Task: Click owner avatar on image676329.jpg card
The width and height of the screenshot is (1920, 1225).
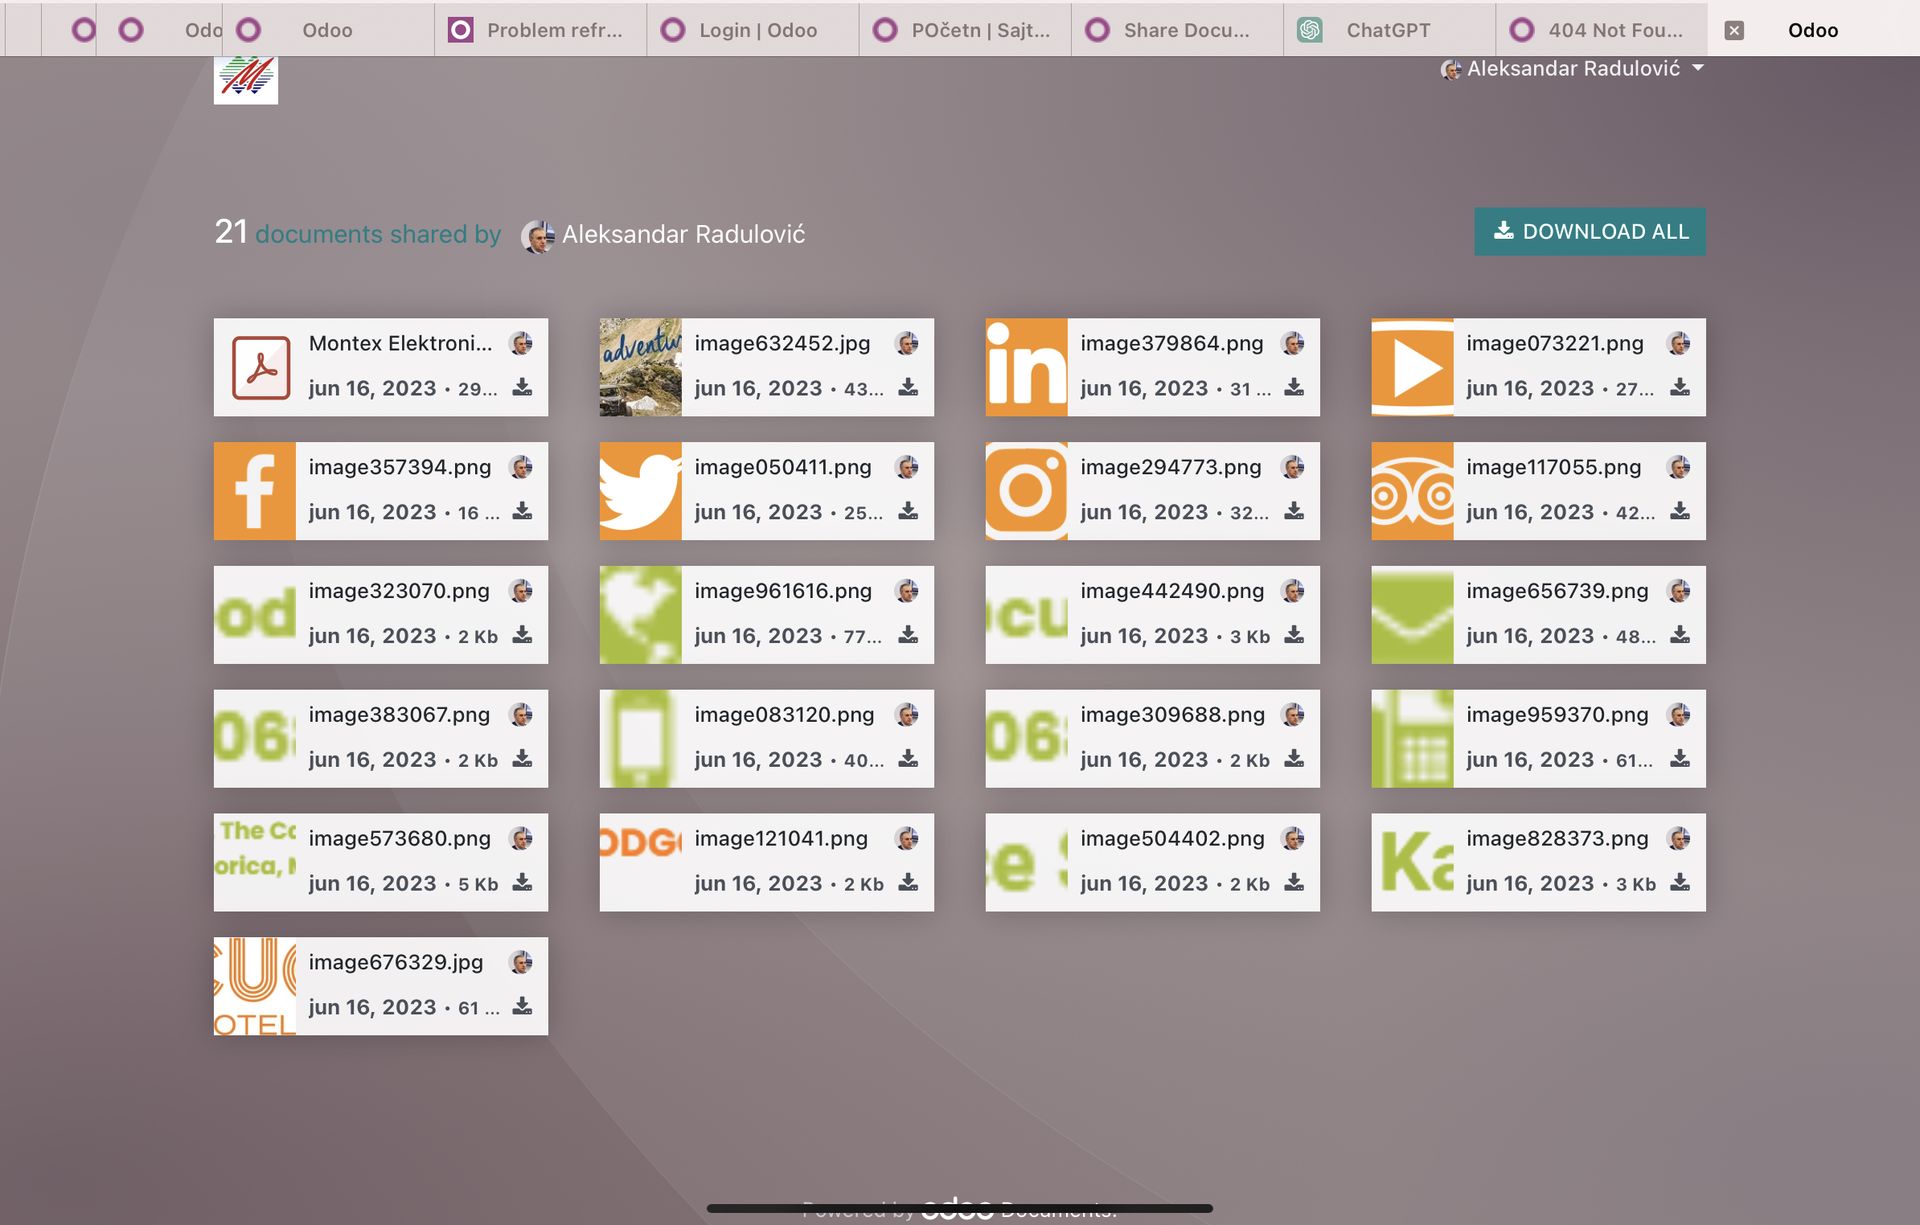Action: [521, 962]
